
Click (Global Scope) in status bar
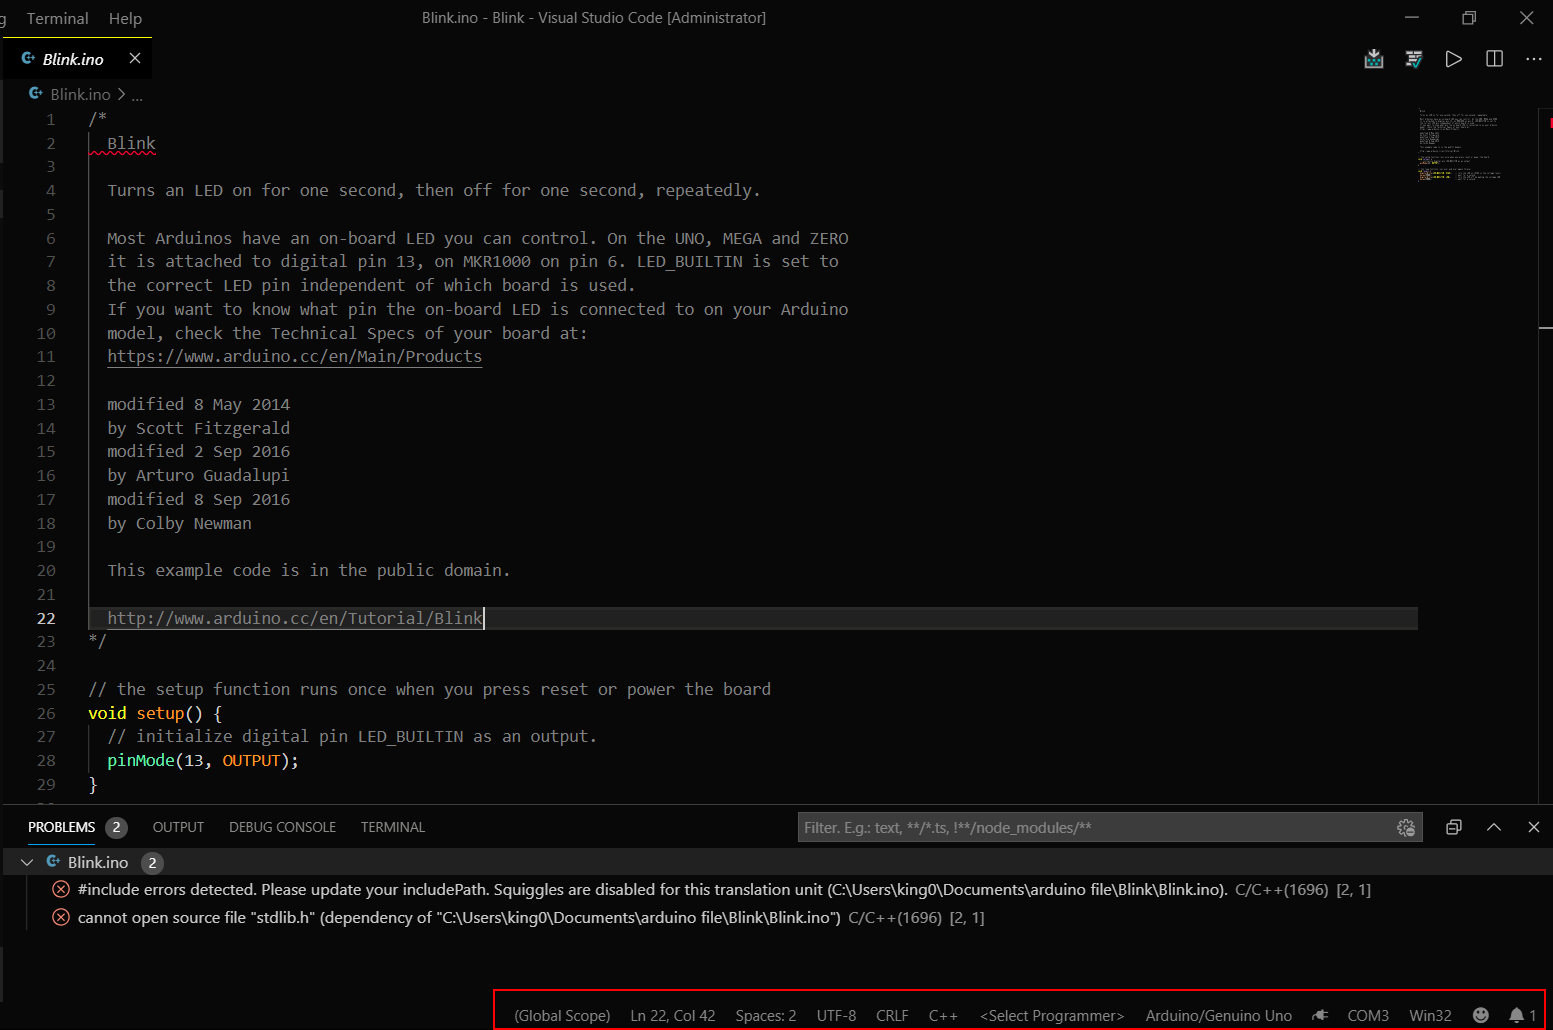562,1015
